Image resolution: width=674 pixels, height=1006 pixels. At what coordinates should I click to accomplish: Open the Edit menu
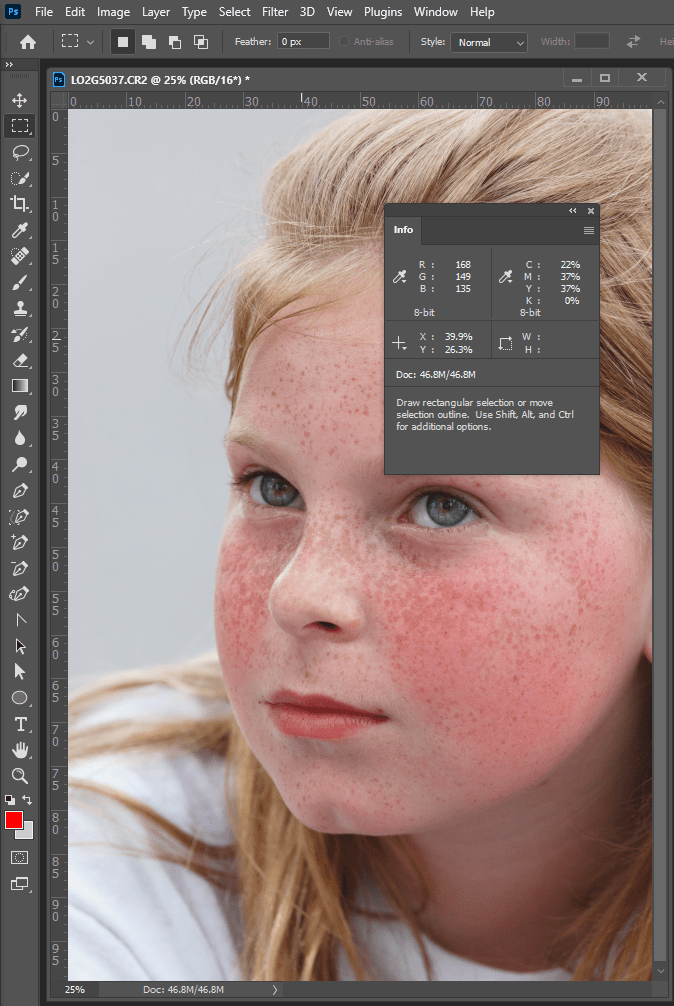pyautogui.click(x=75, y=12)
